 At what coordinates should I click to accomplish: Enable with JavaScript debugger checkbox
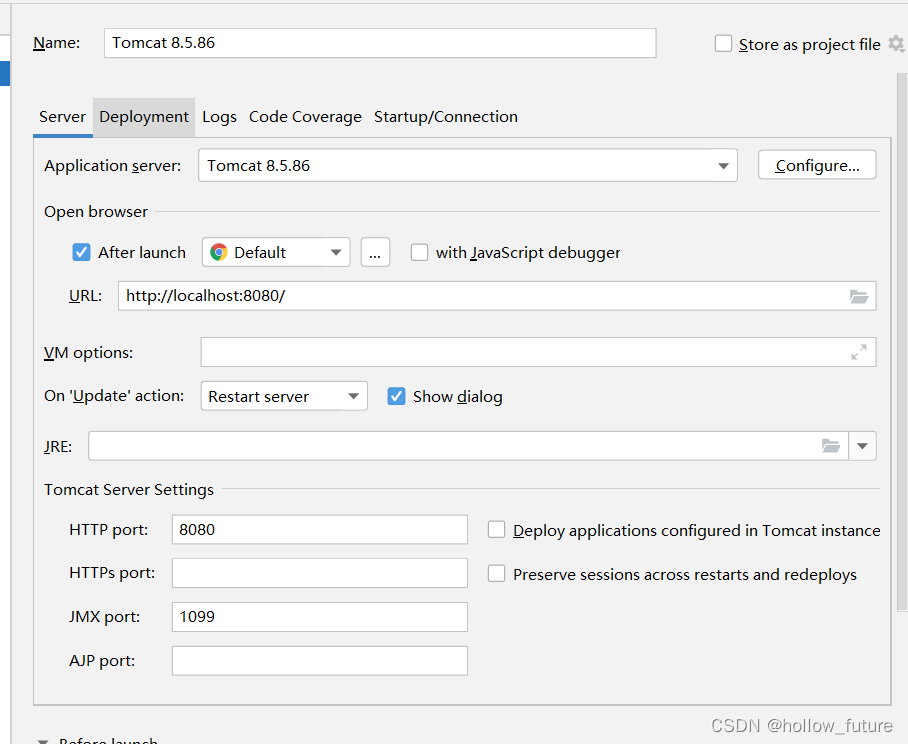point(419,252)
